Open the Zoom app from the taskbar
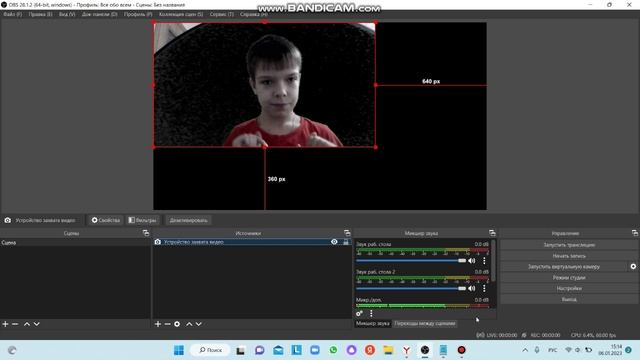The height and width of the screenshot is (360, 640). tap(315, 350)
